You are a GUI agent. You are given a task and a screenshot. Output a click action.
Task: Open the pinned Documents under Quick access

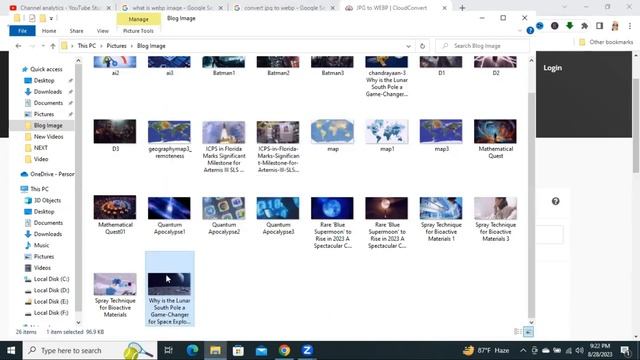pos(48,103)
